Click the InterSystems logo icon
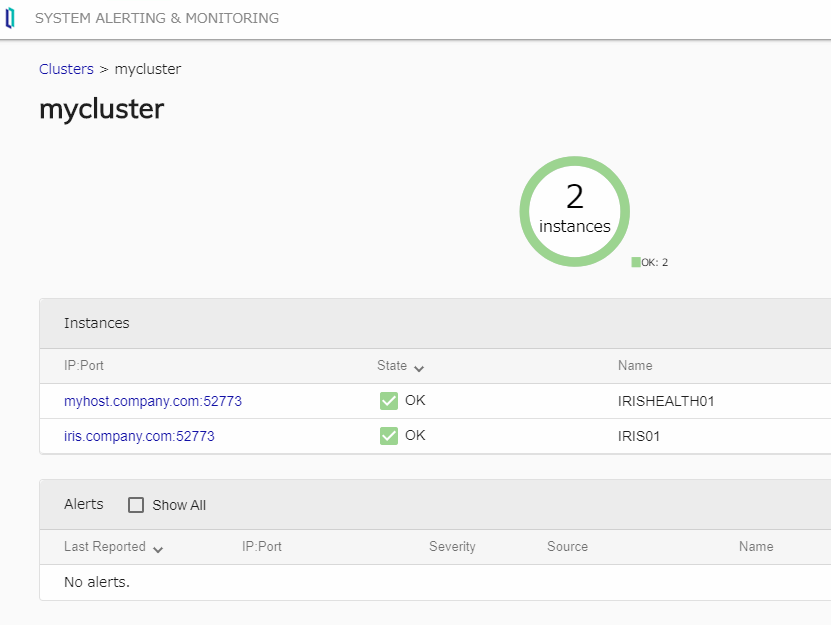831x625 pixels. (10, 19)
